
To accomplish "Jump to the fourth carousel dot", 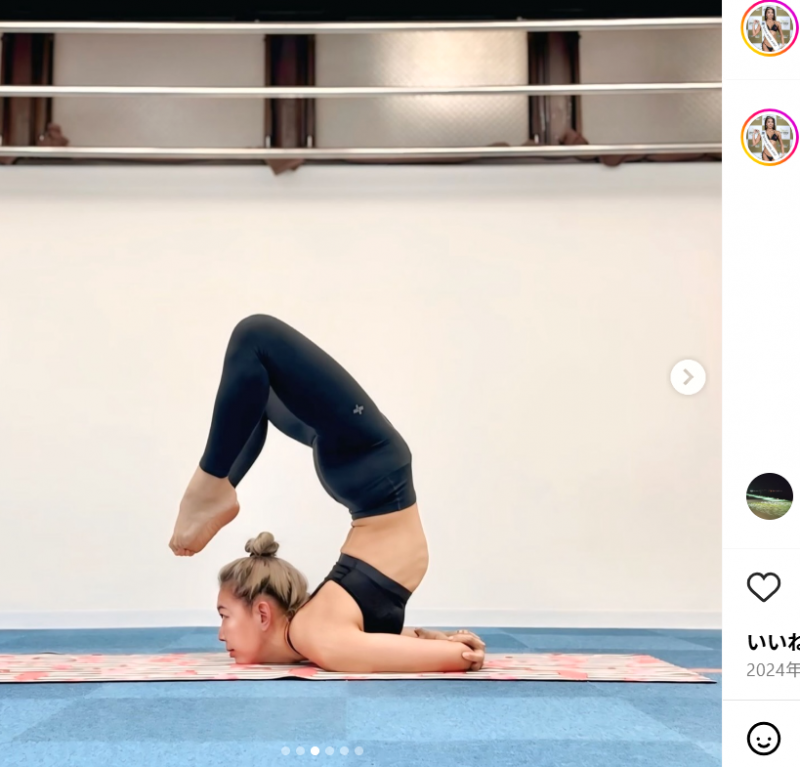I will pos(330,751).
